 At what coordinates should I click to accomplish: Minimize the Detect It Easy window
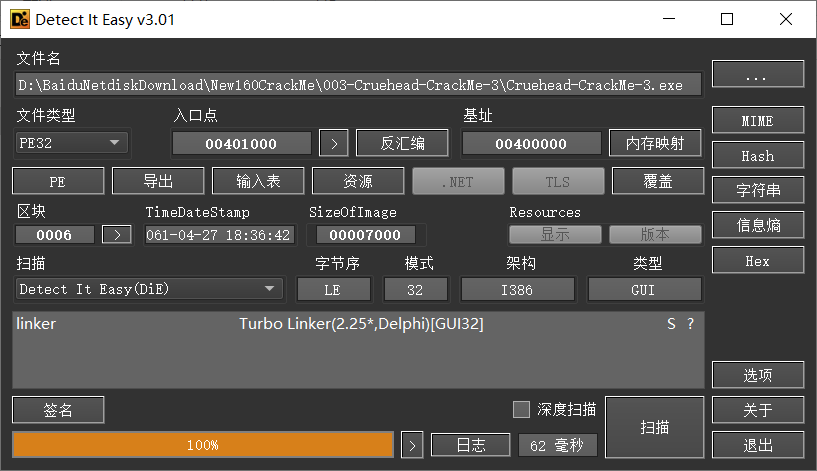click(x=669, y=19)
